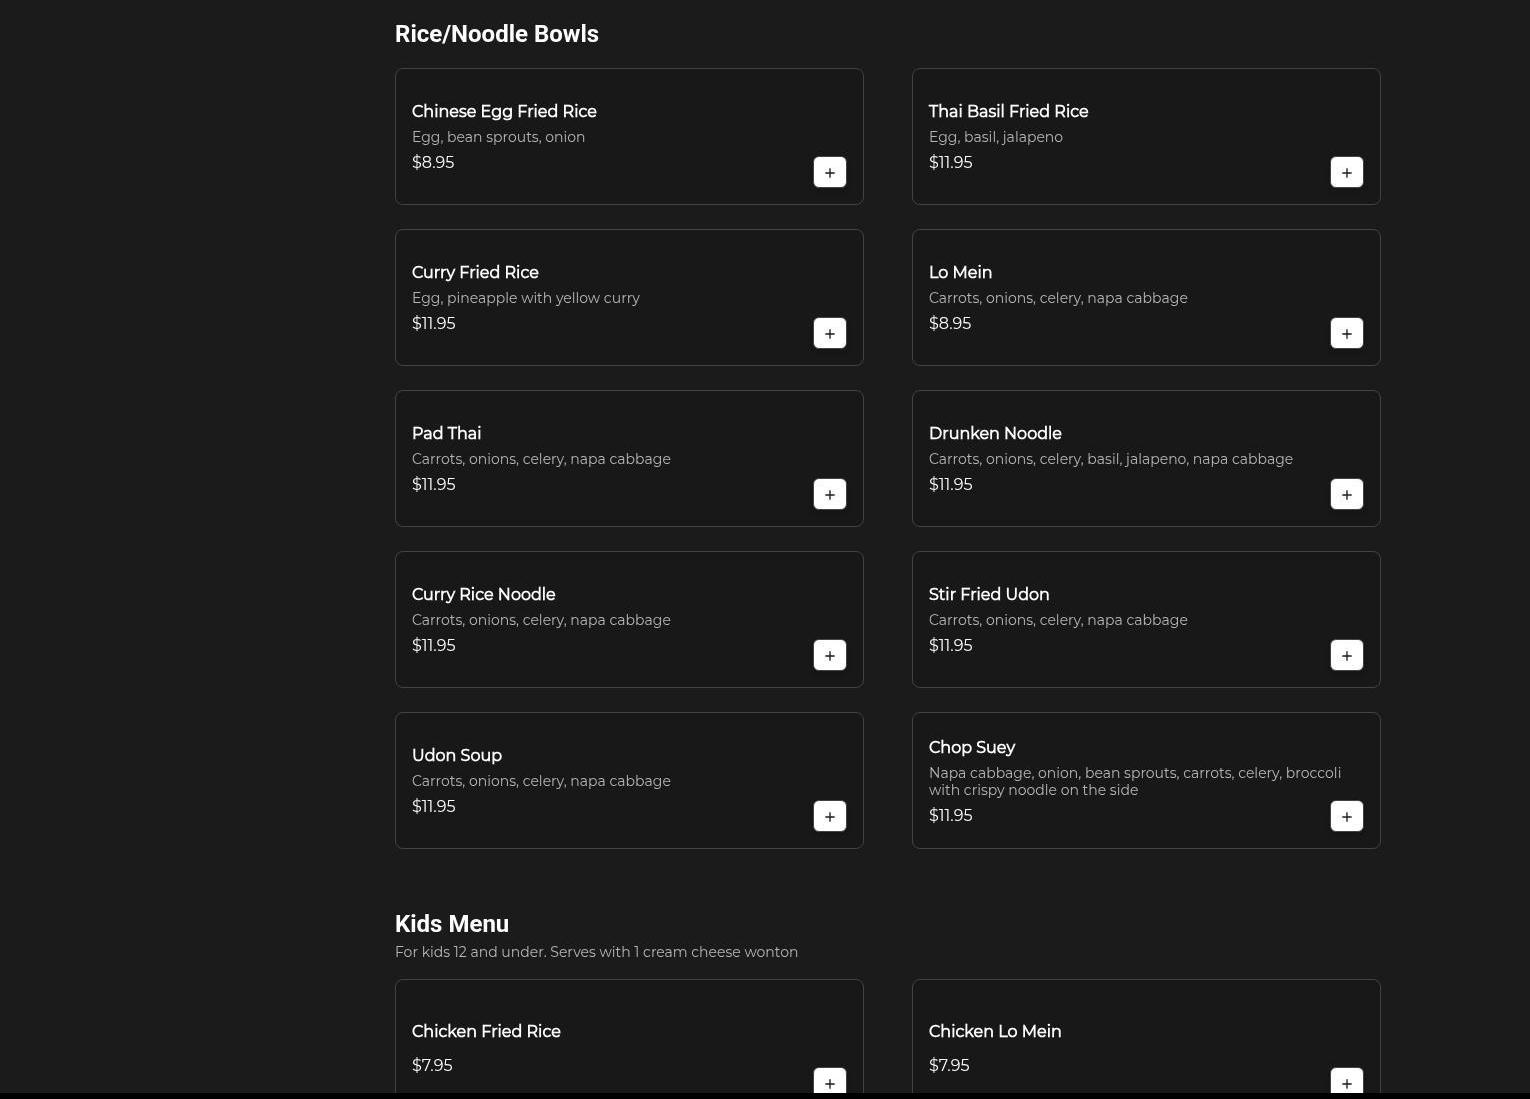Click the Rice/Noodle Bowls section heading
Screen dimensions: 1530x1099
(497, 34)
